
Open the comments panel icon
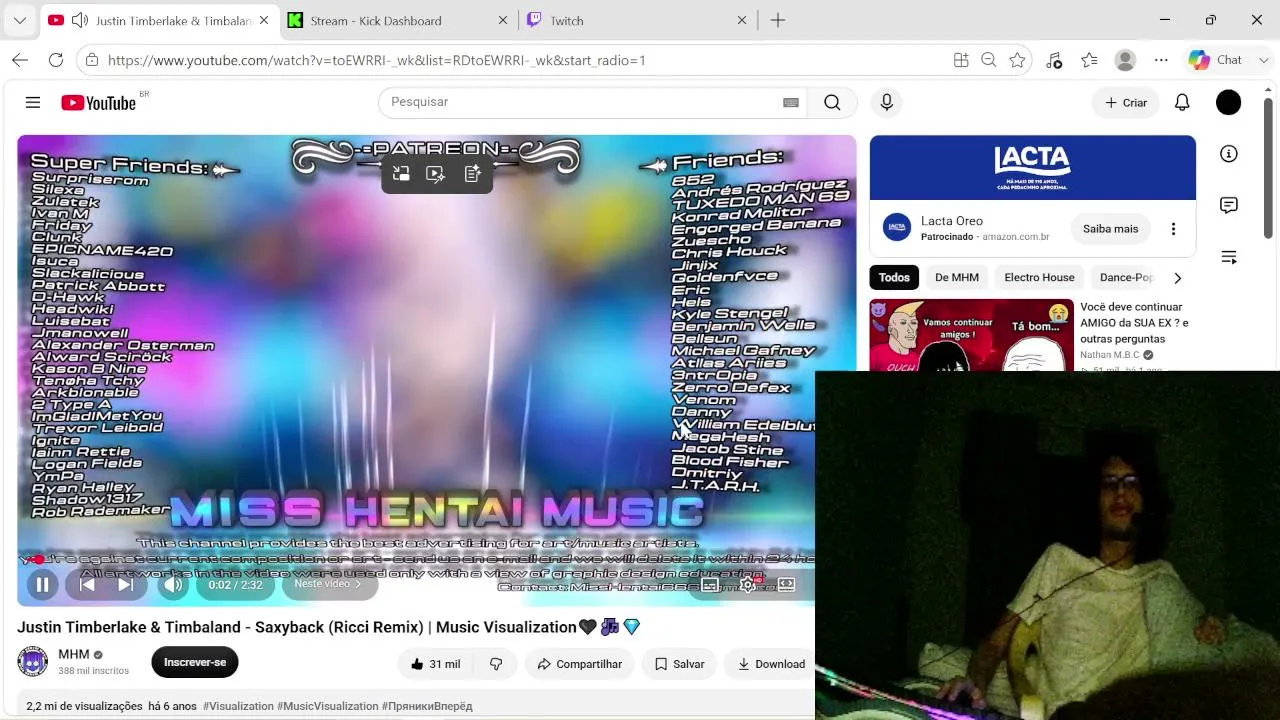[1229, 205]
